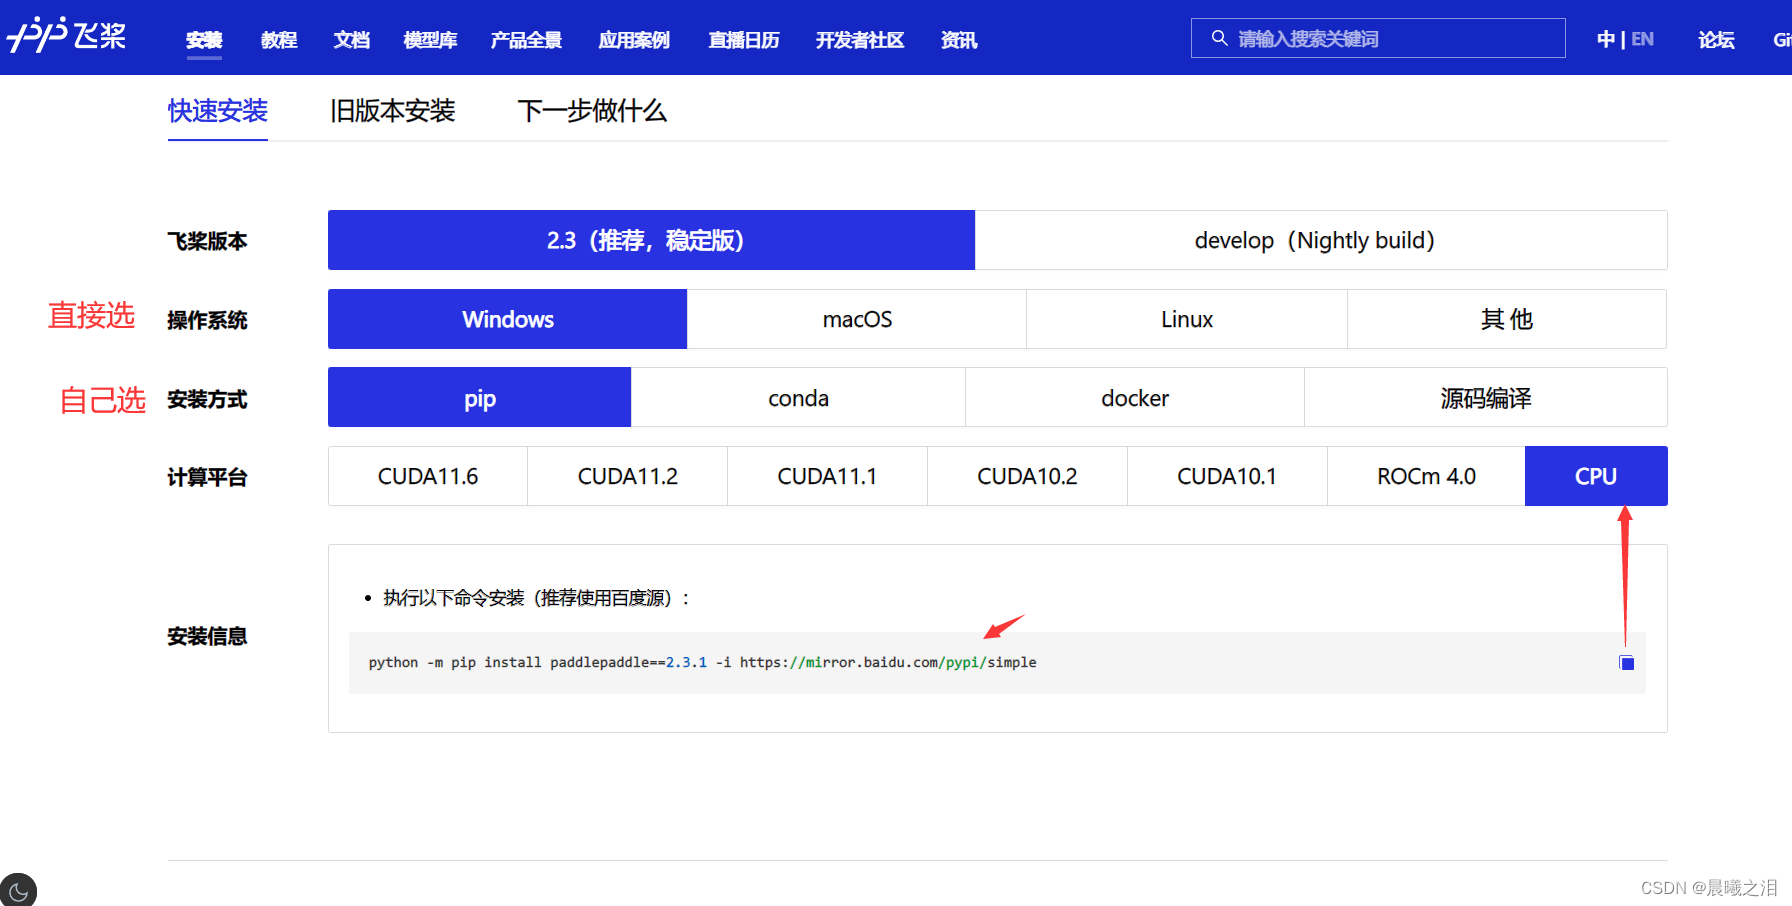This screenshot has height=906, width=1792.
Task: Select CUDA11.6 compute platform
Action: pyautogui.click(x=427, y=476)
